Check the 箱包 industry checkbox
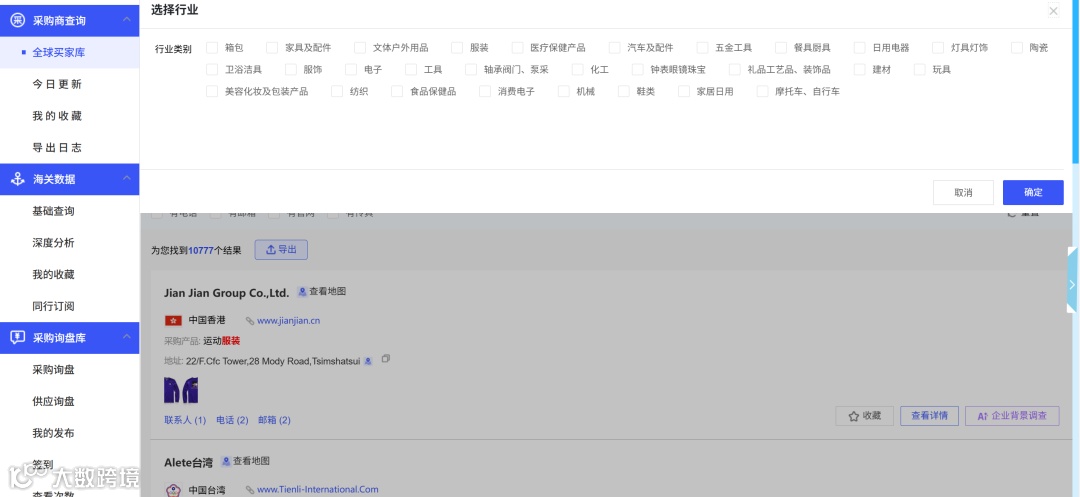Viewport: 1080px width, 497px height. click(x=212, y=47)
